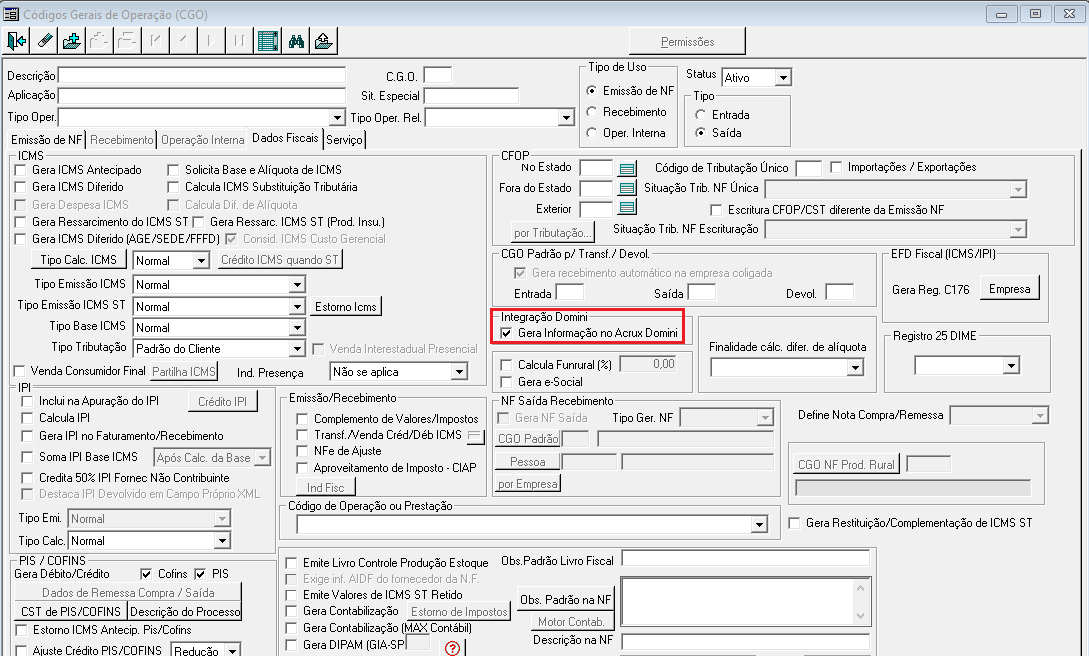Check Importações / Exportações box
1089x656 pixels.
coord(836,167)
